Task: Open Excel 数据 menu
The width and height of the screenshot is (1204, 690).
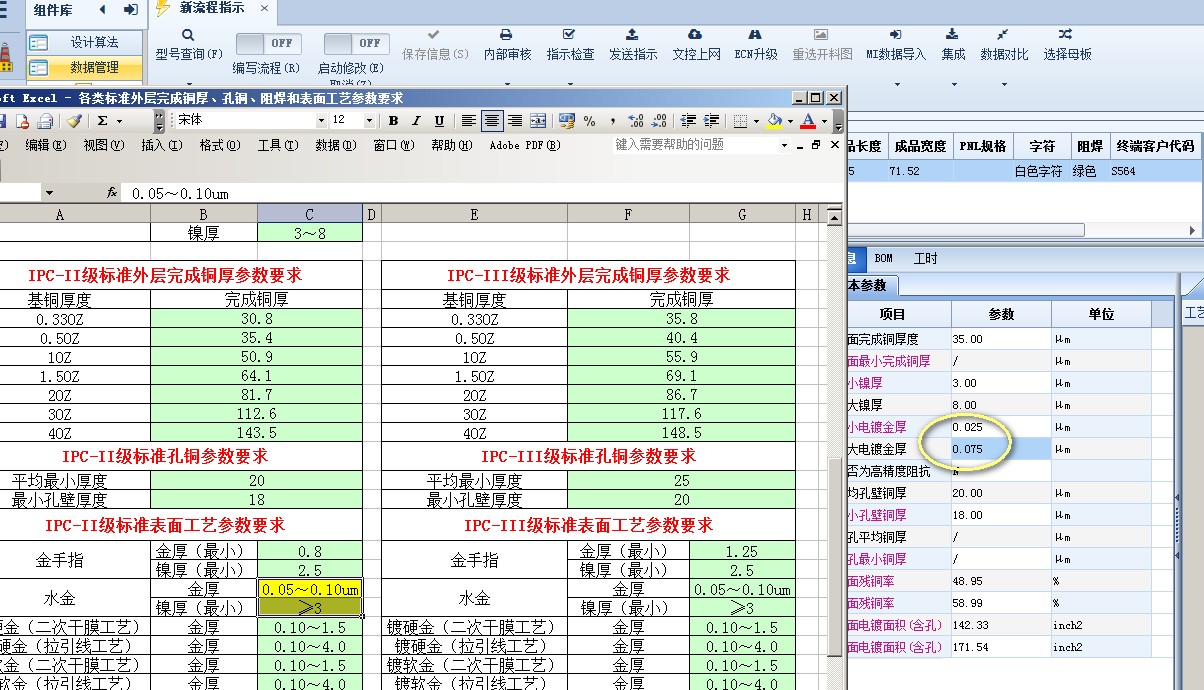Action: click(335, 146)
